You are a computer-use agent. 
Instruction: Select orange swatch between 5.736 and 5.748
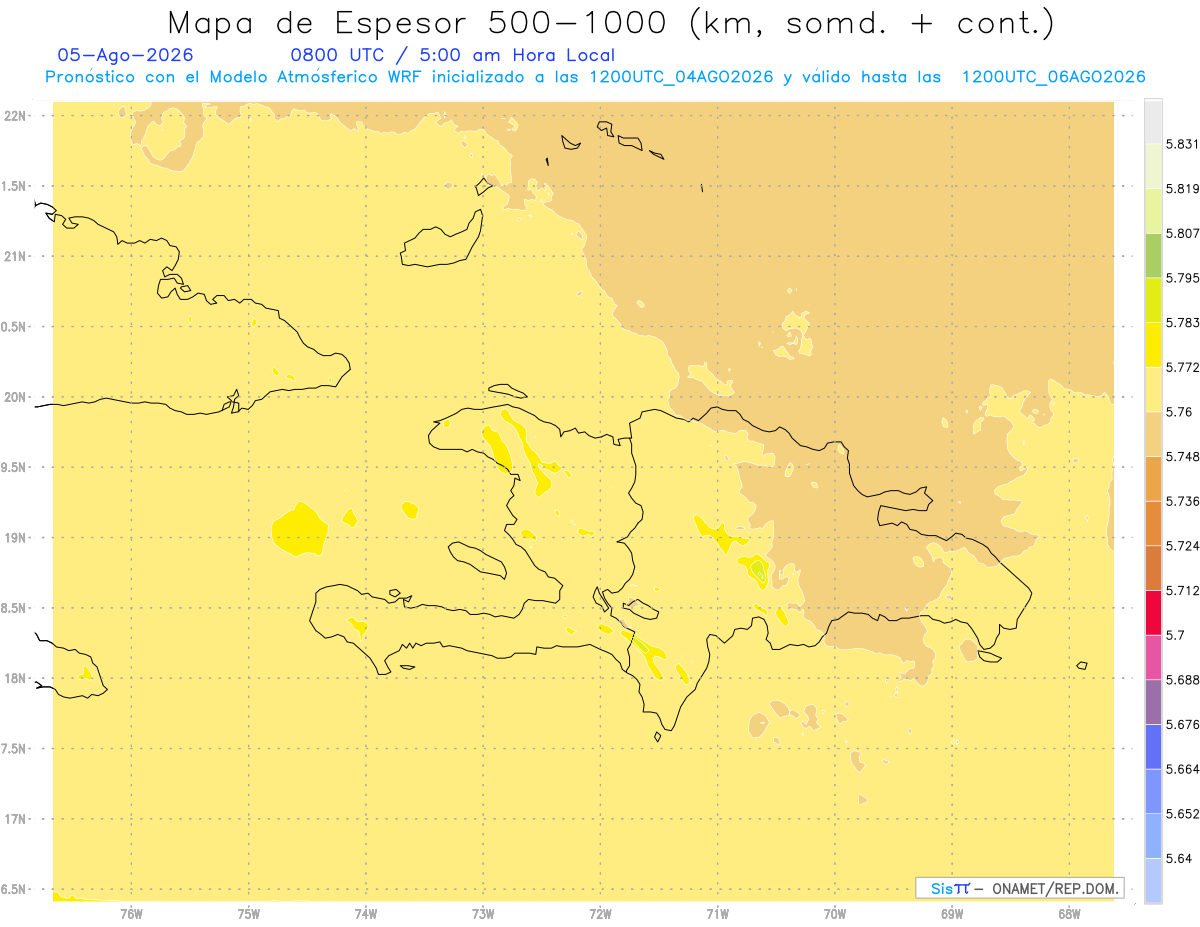coord(1153,479)
